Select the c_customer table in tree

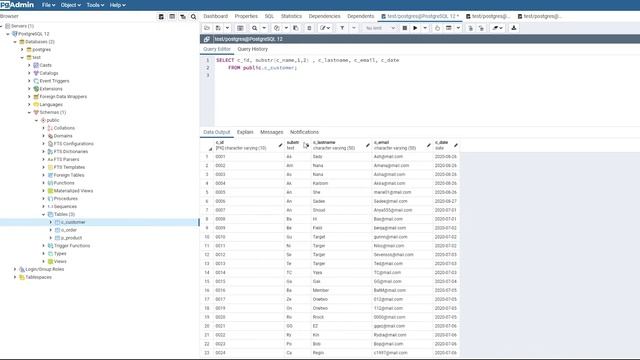coord(73,222)
